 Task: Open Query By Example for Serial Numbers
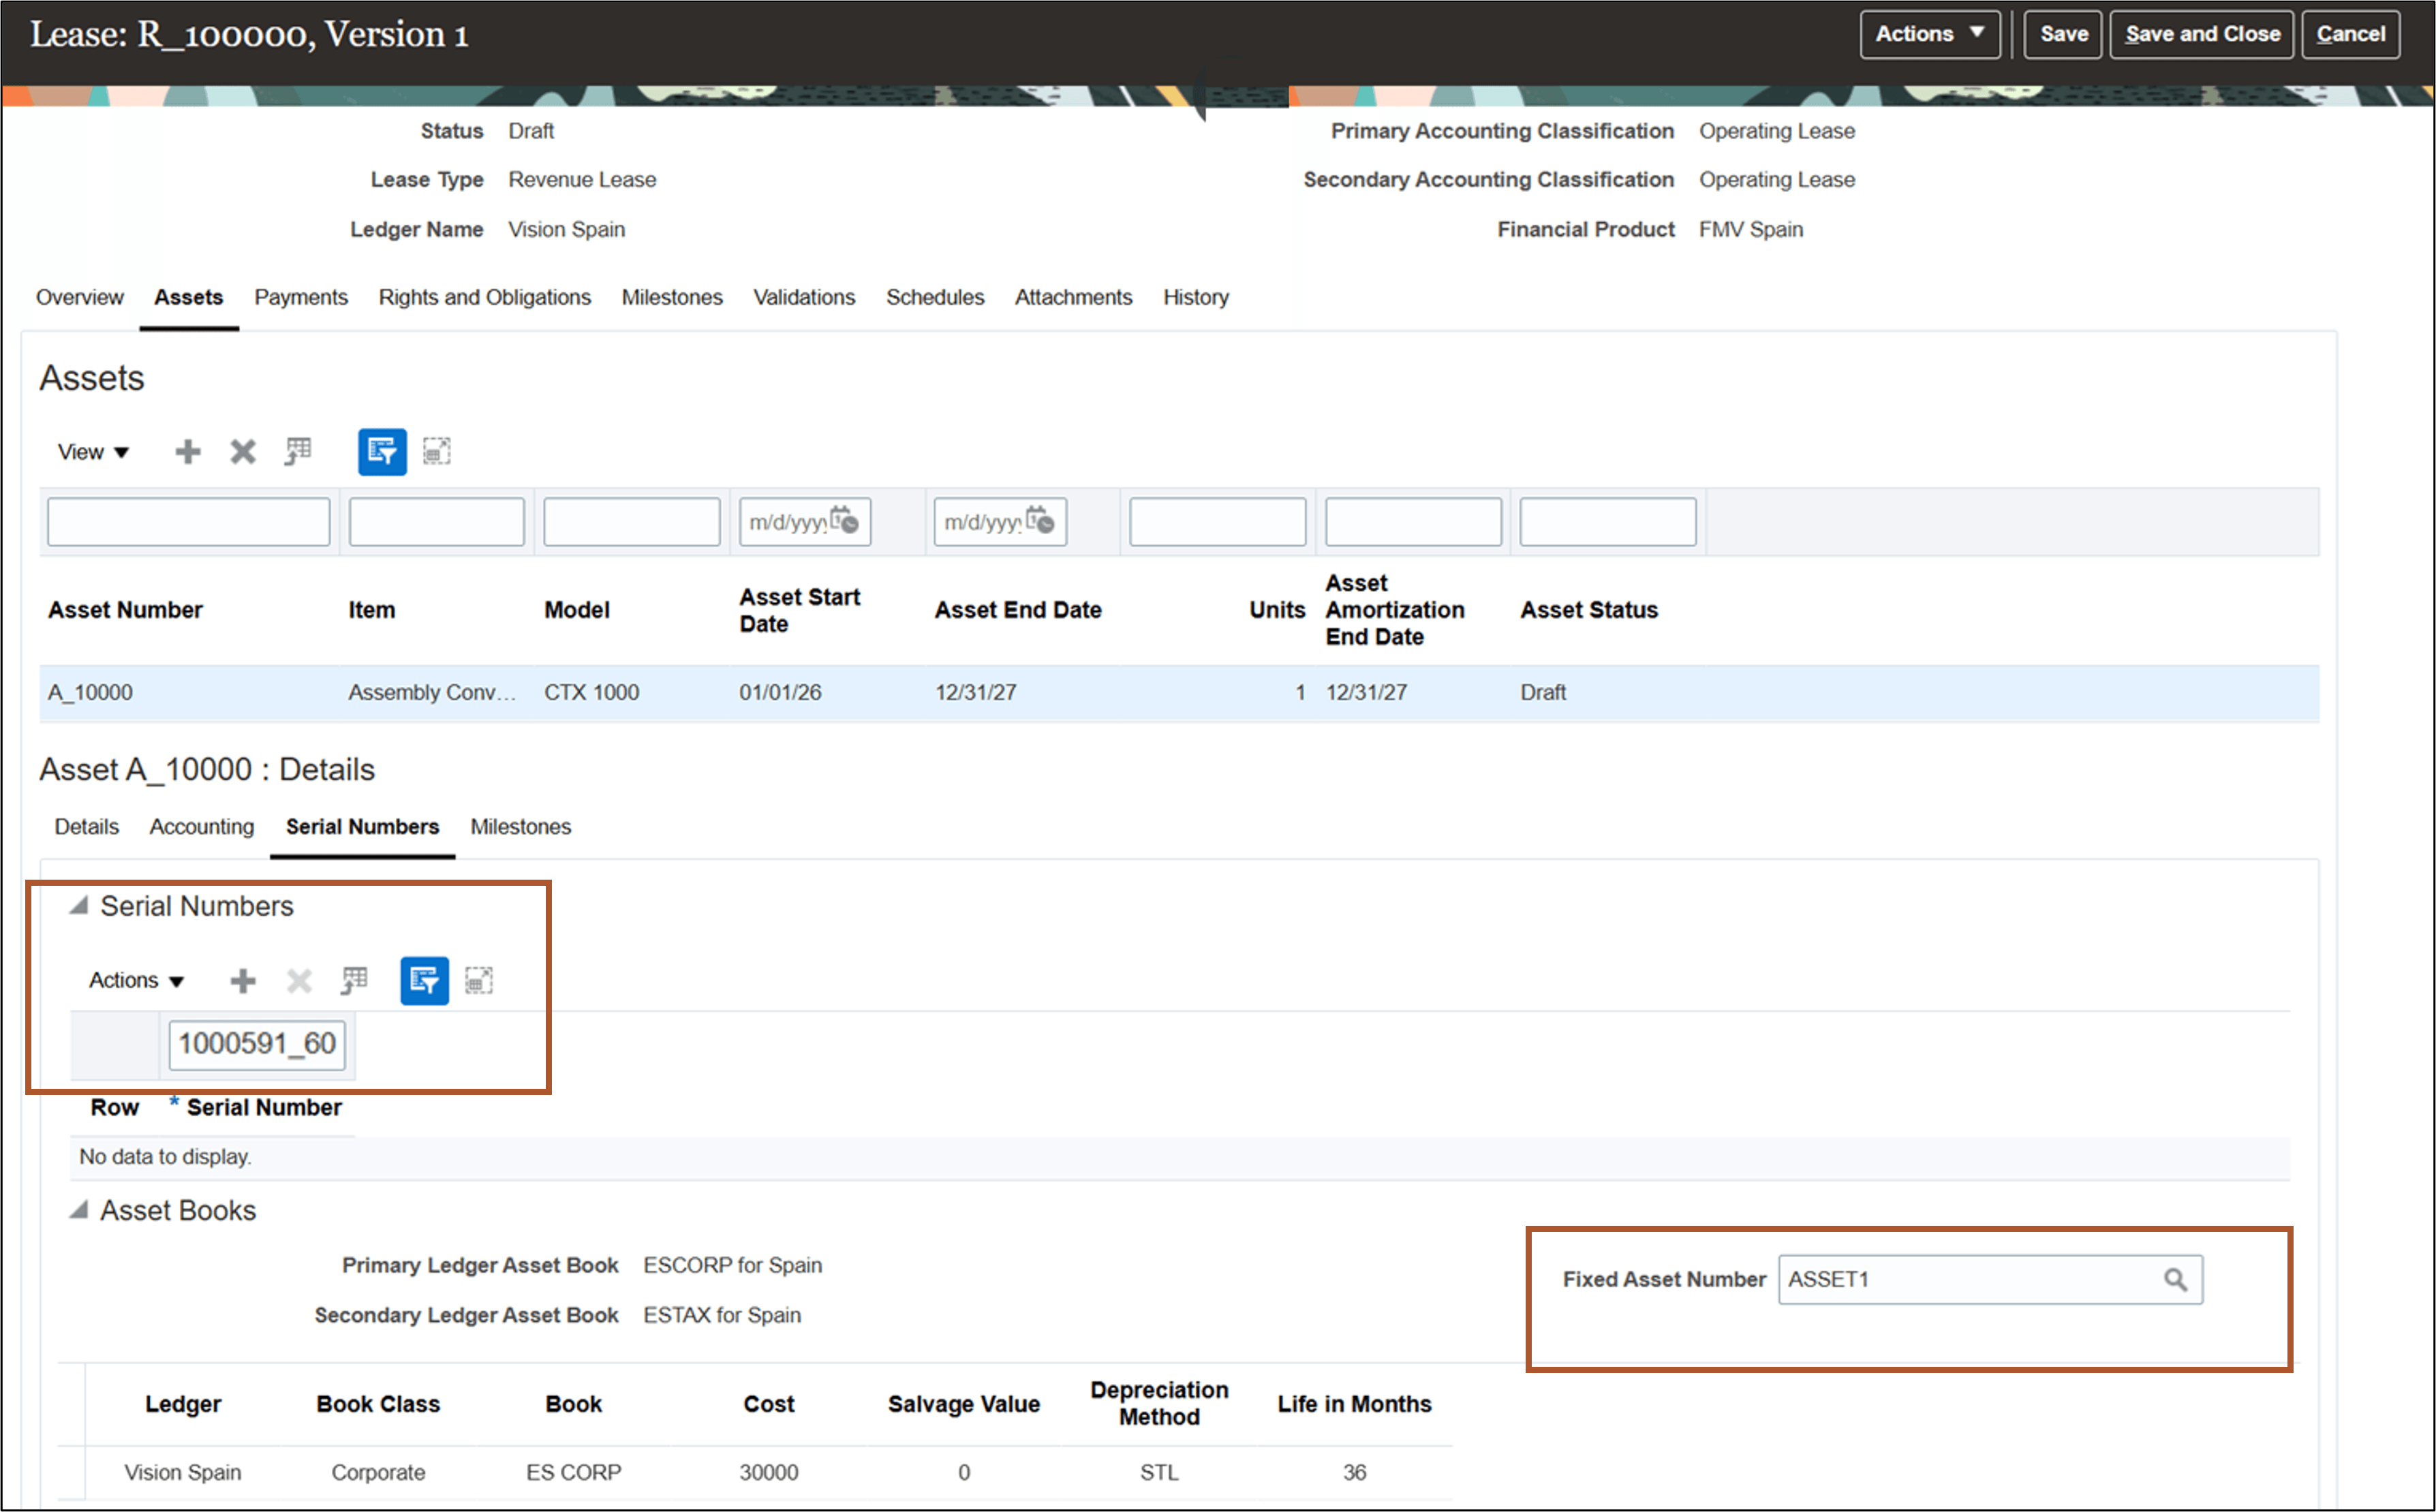423,980
